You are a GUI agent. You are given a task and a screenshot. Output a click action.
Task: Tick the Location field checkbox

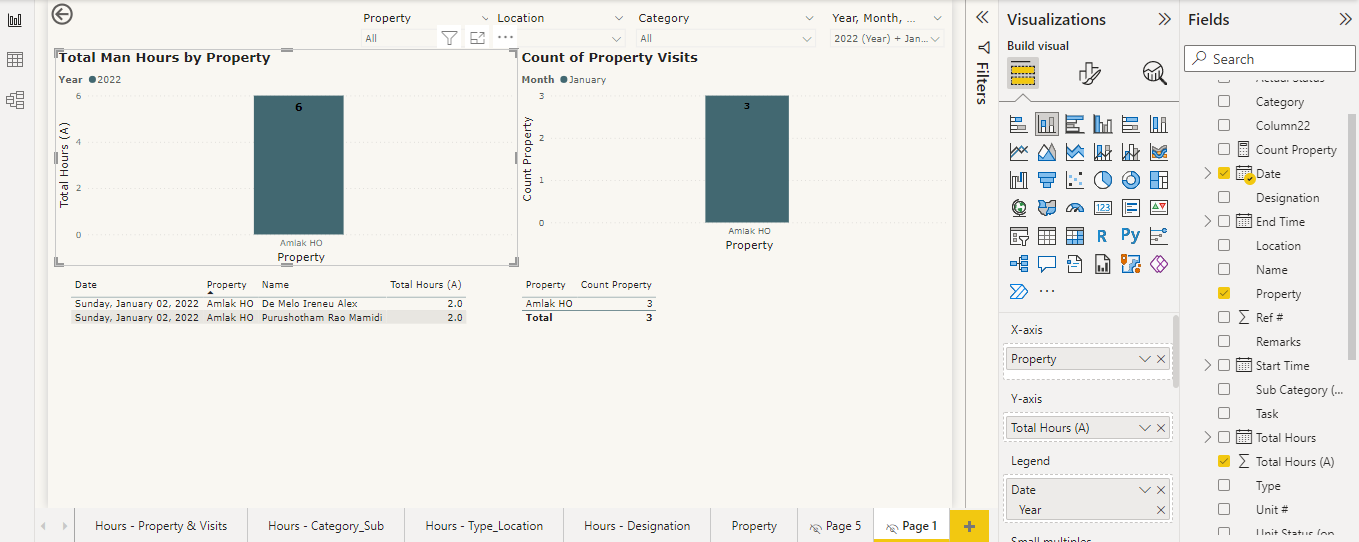(1224, 245)
